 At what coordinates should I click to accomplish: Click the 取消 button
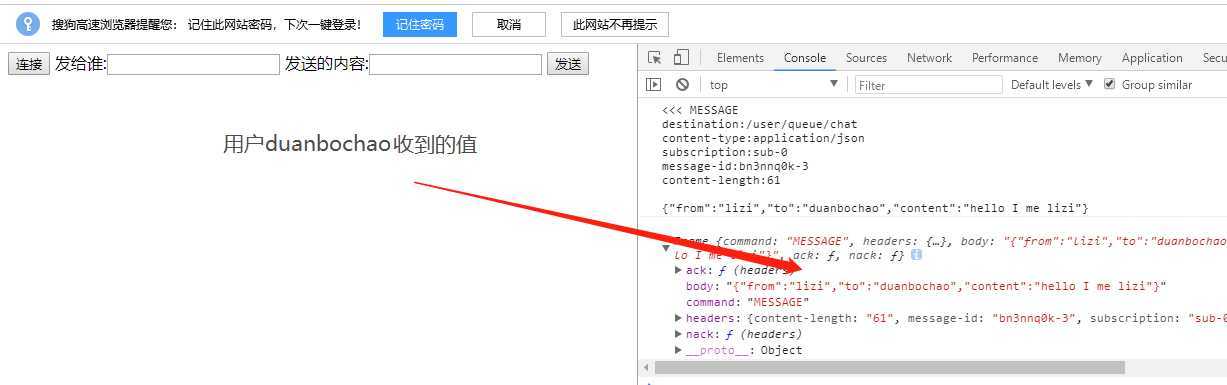click(509, 24)
